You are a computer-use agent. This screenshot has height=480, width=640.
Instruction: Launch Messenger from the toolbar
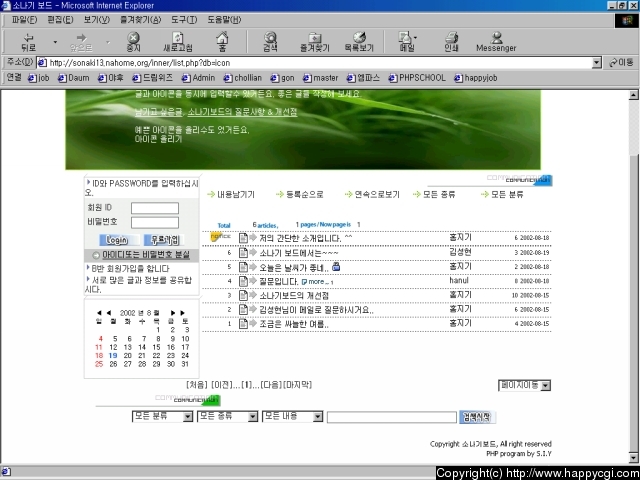pyautogui.click(x=496, y=42)
